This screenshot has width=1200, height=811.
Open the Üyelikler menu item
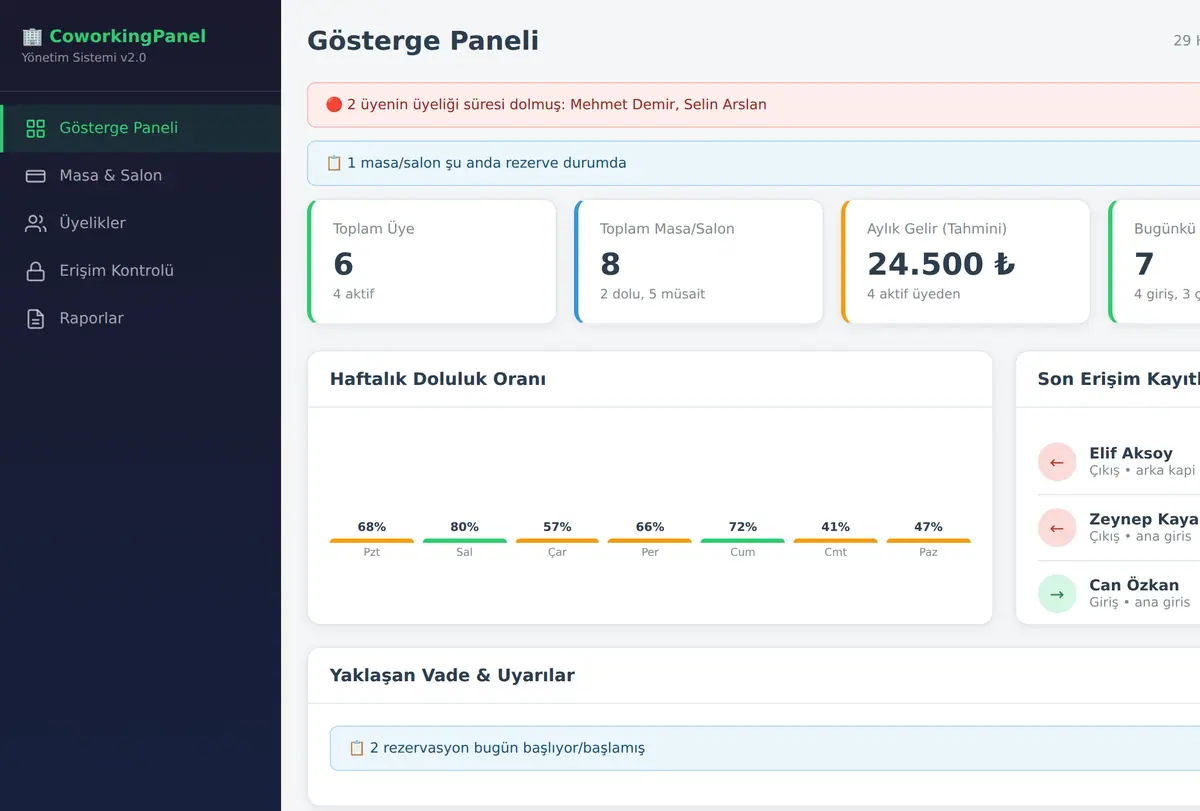point(141,223)
